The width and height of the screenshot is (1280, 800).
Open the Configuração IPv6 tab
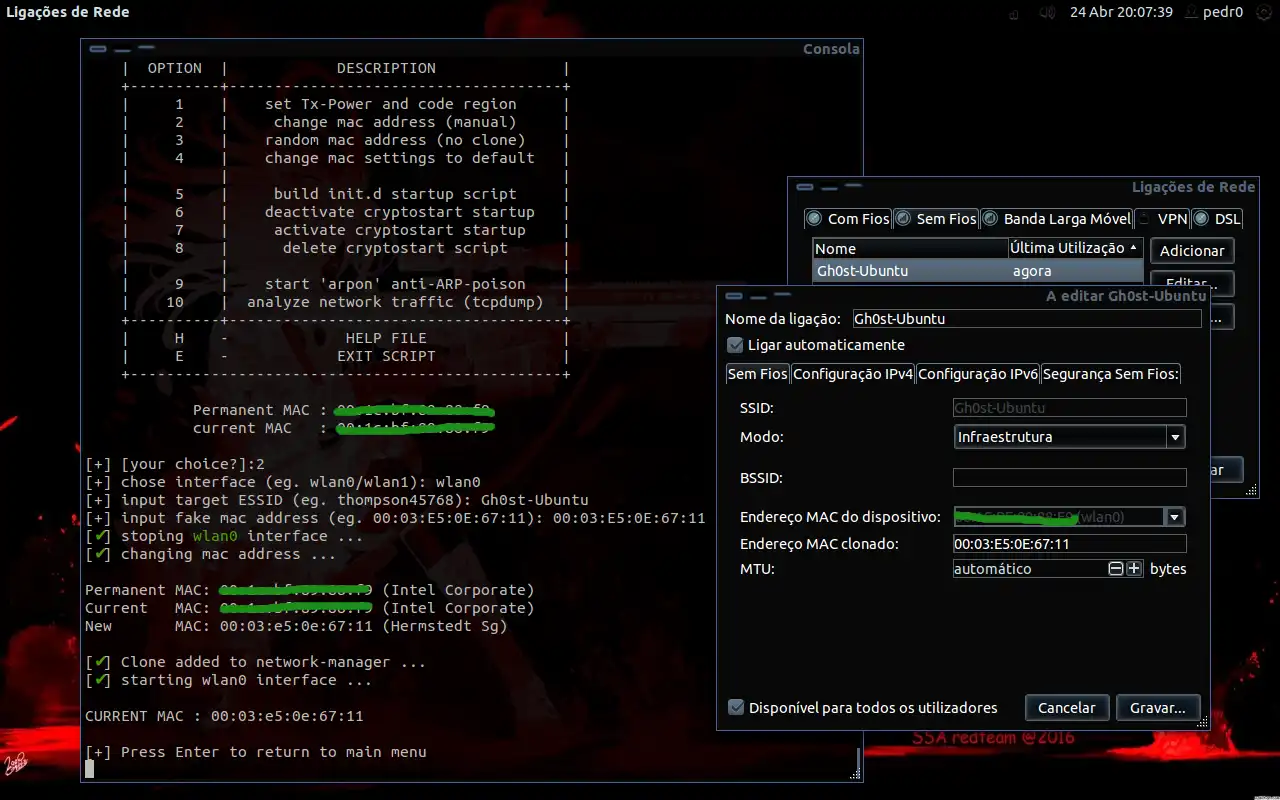tap(978, 374)
